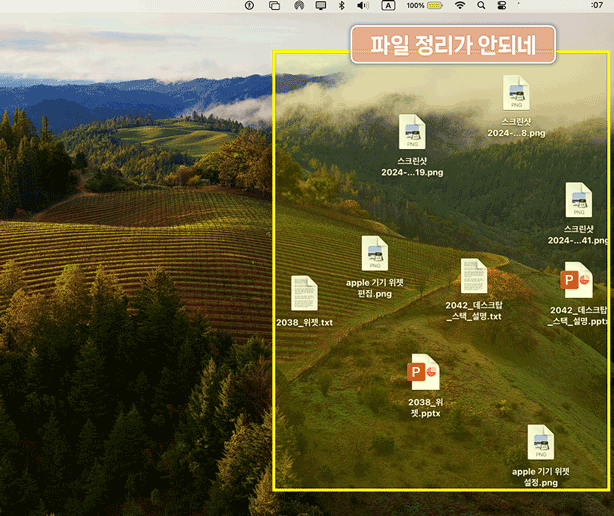Select the 스크린샷 2024-...19.png file

pyautogui.click(x=412, y=132)
